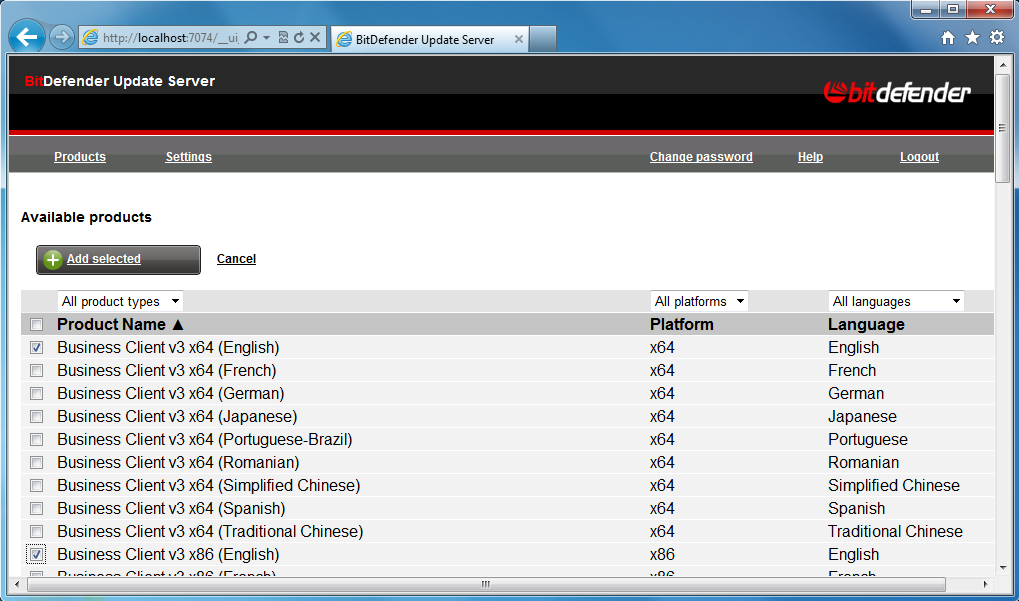Viewport: 1019px width, 601px height.
Task: Sort by Product Name column header
Action: [120, 324]
